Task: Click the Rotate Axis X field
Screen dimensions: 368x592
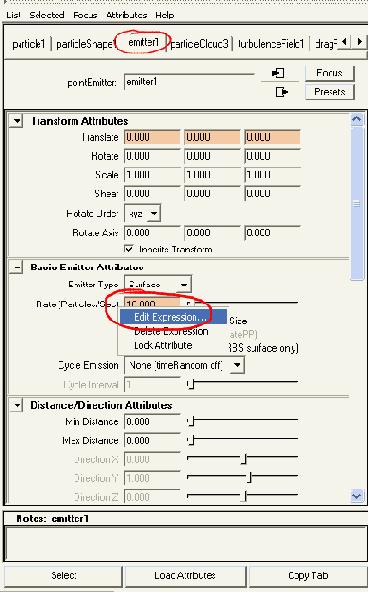Action: point(152,233)
